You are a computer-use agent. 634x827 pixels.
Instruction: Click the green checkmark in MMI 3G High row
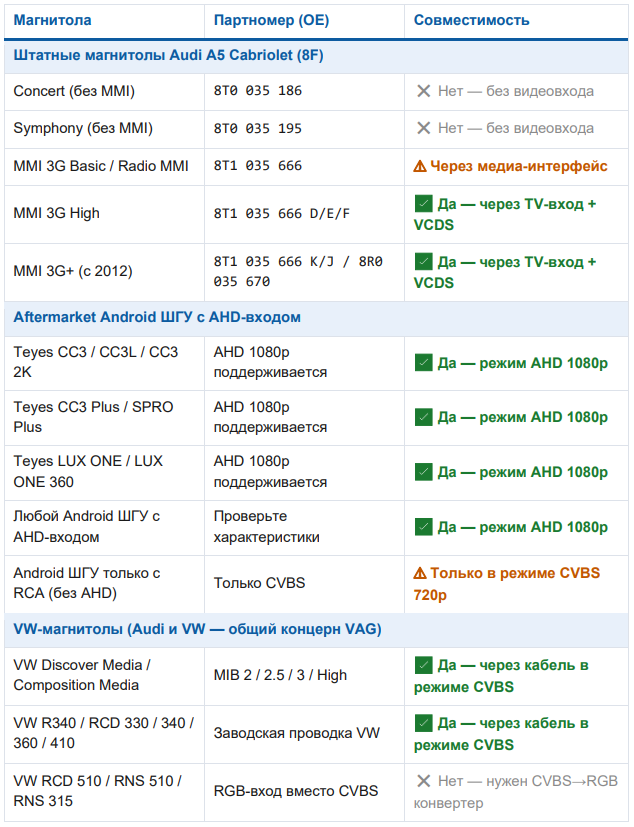424,204
